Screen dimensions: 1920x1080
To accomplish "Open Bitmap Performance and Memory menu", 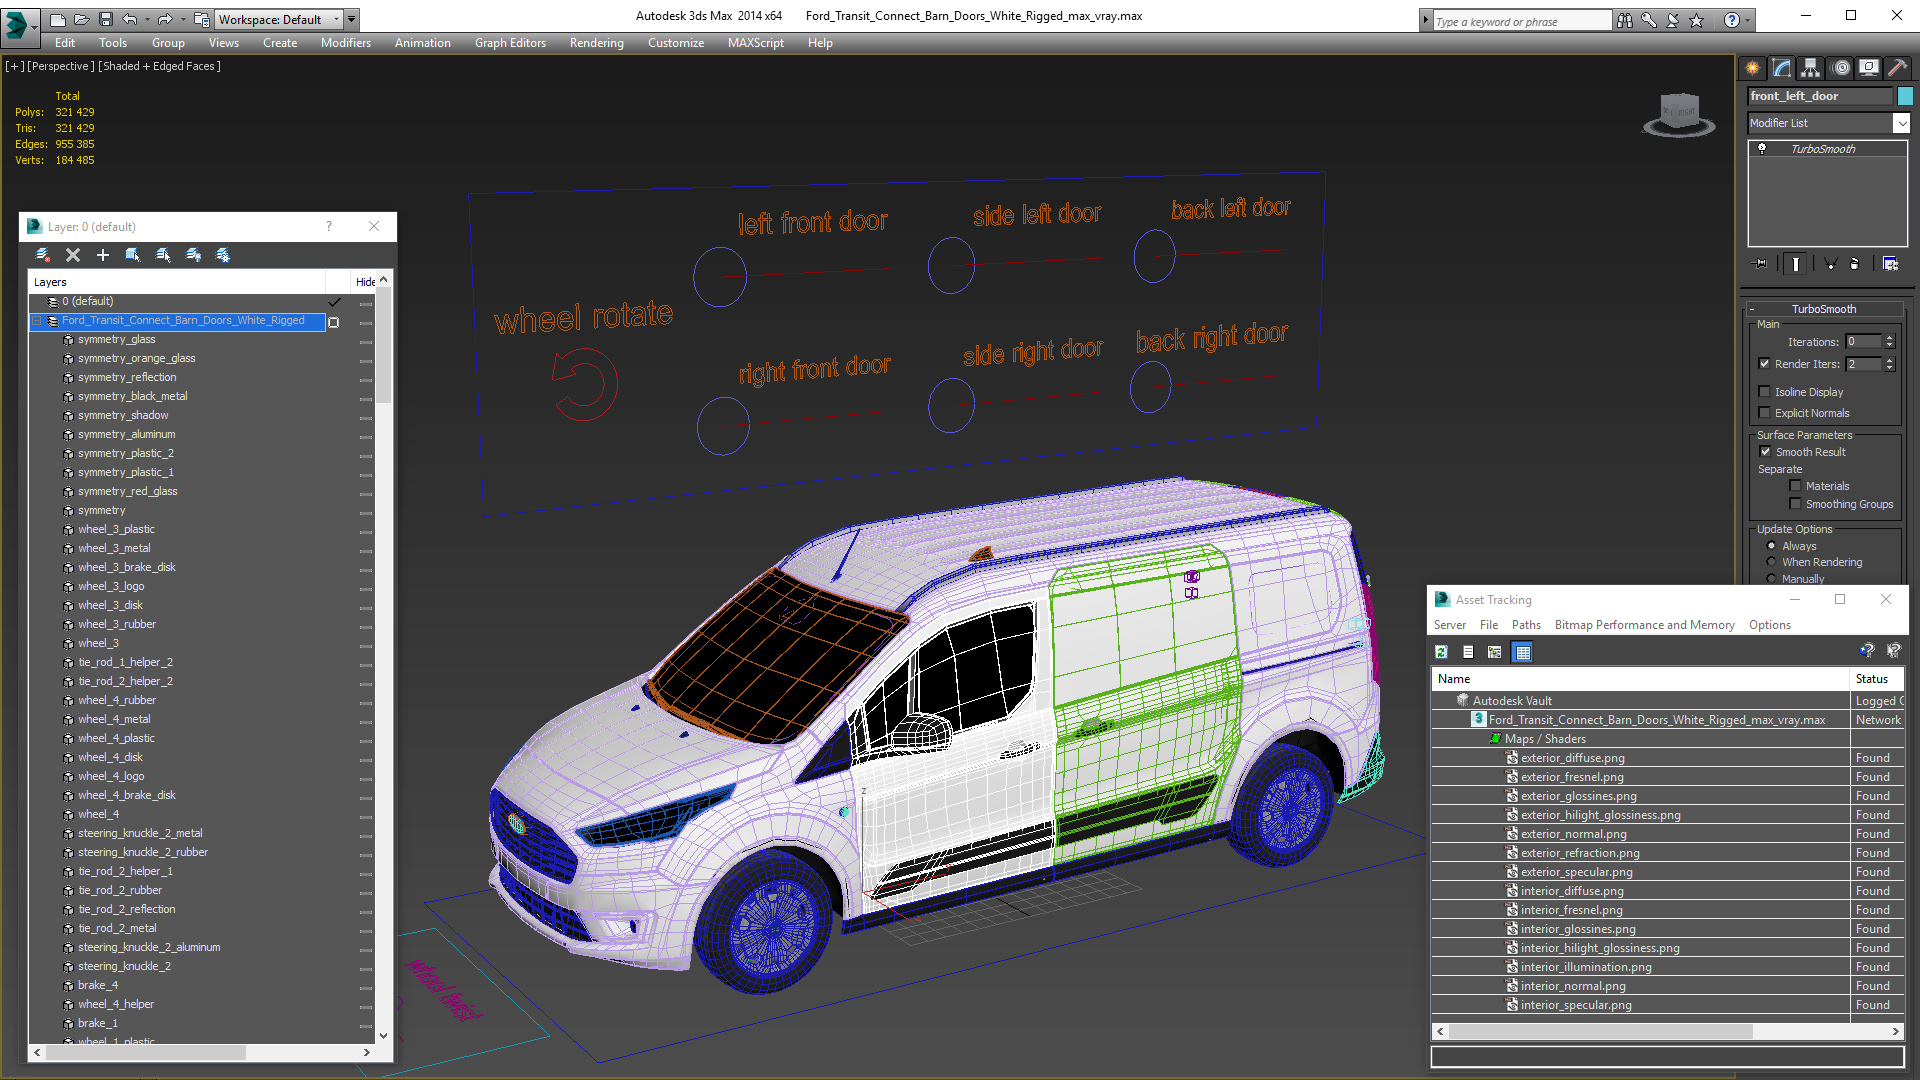I will [1644, 625].
